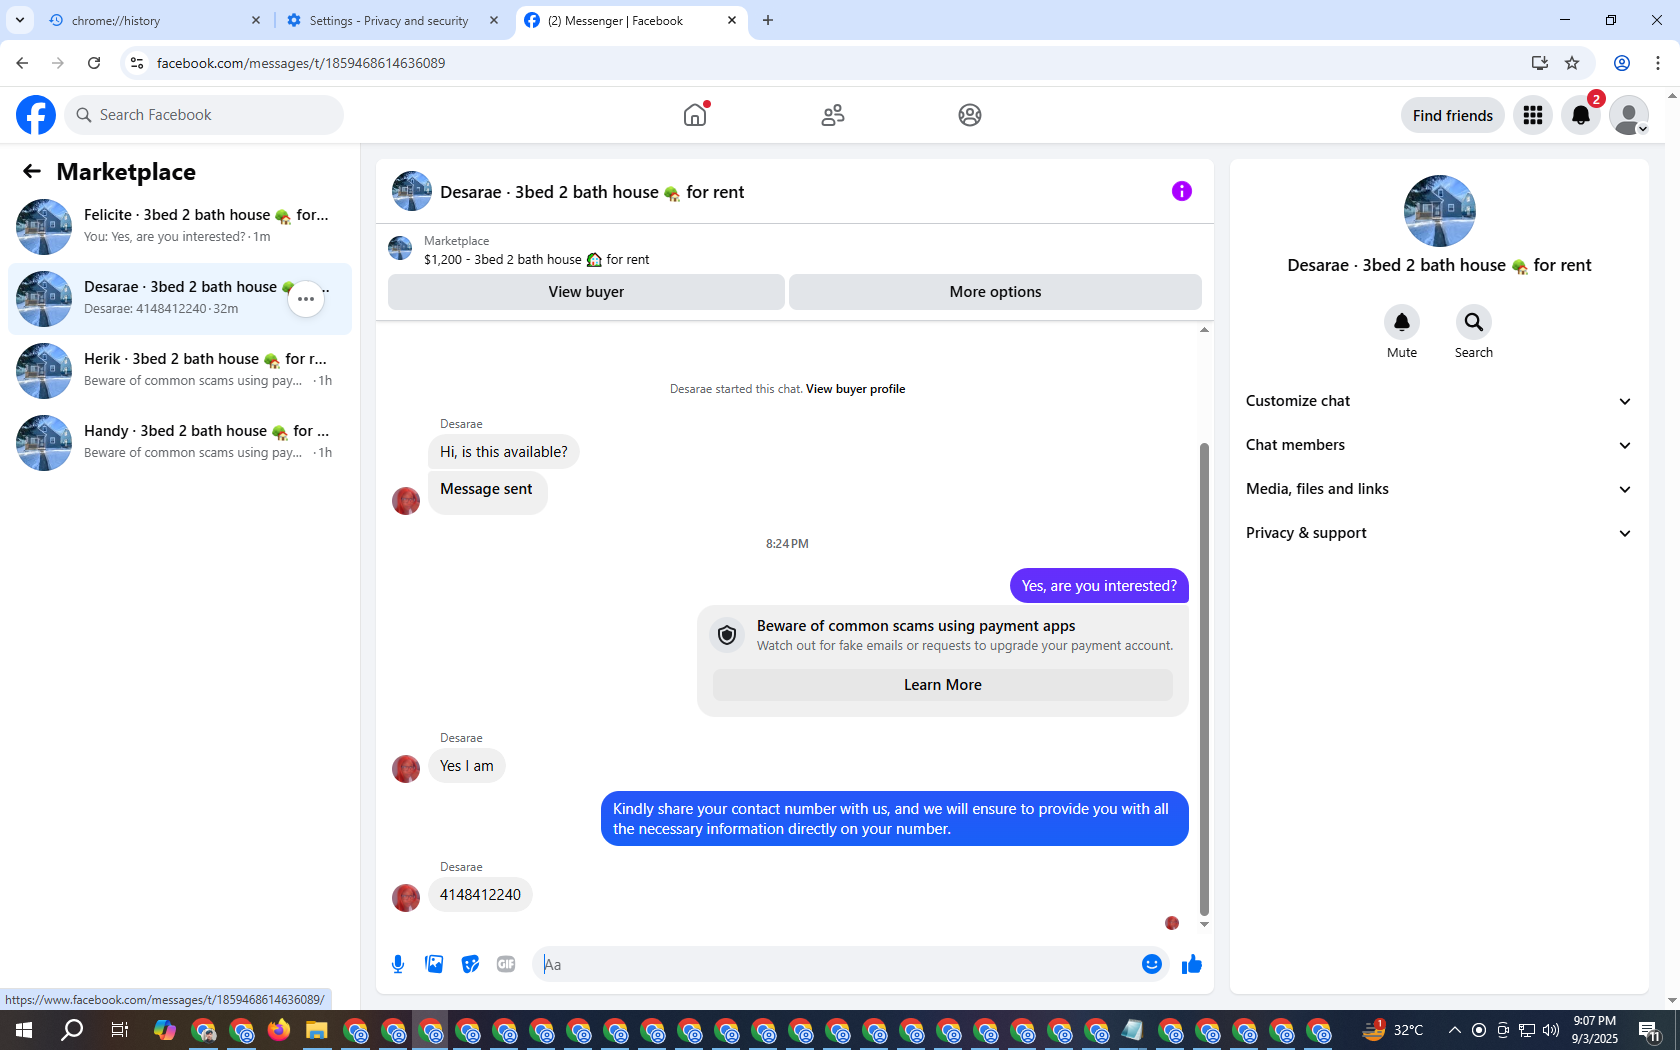Viewport: 1680px width, 1050px height.
Task: Open the three-dots menu on Desarae chat
Action: [x=306, y=299]
